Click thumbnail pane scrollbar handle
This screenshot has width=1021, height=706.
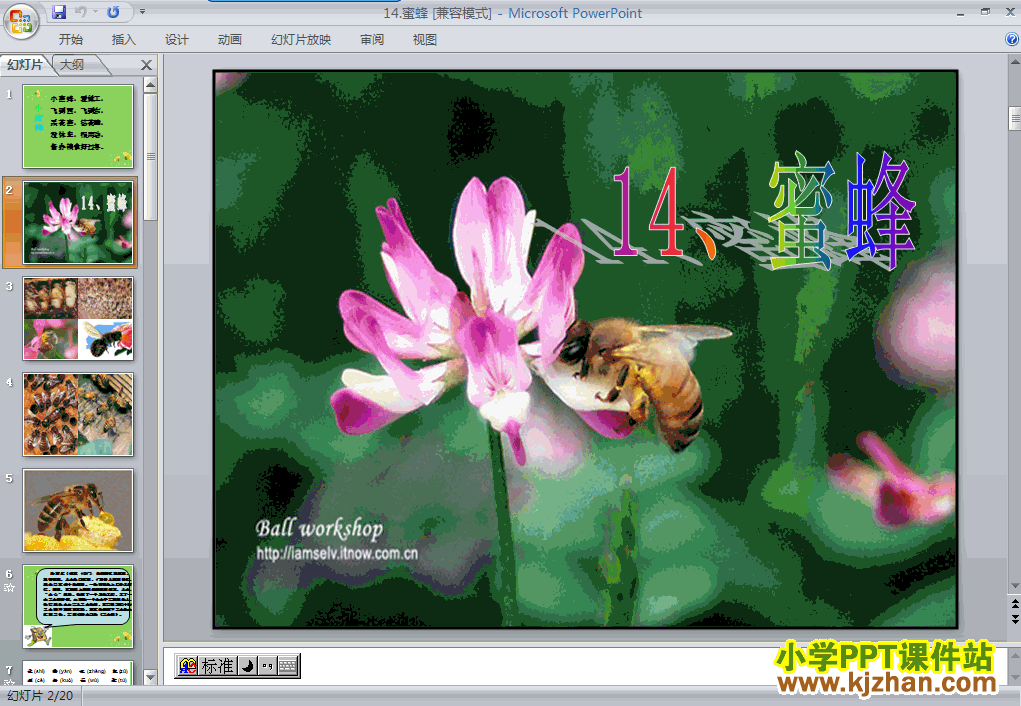pyautogui.click(x=150, y=156)
